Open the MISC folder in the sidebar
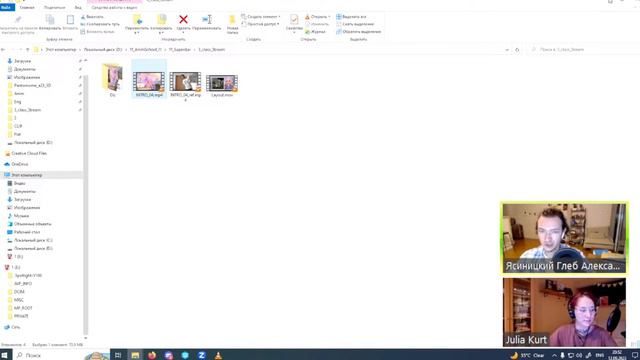The width and height of the screenshot is (640, 360). pyautogui.click(x=19, y=300)
